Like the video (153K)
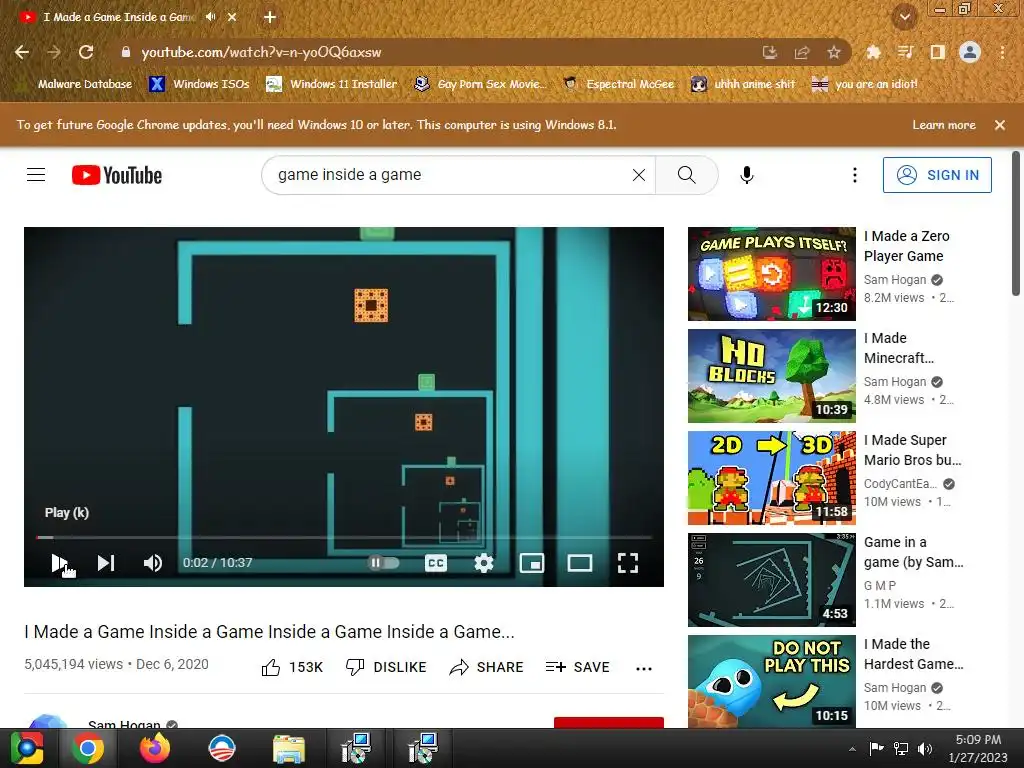Viewport: 1024px width, 768px height. coord(293,667)
